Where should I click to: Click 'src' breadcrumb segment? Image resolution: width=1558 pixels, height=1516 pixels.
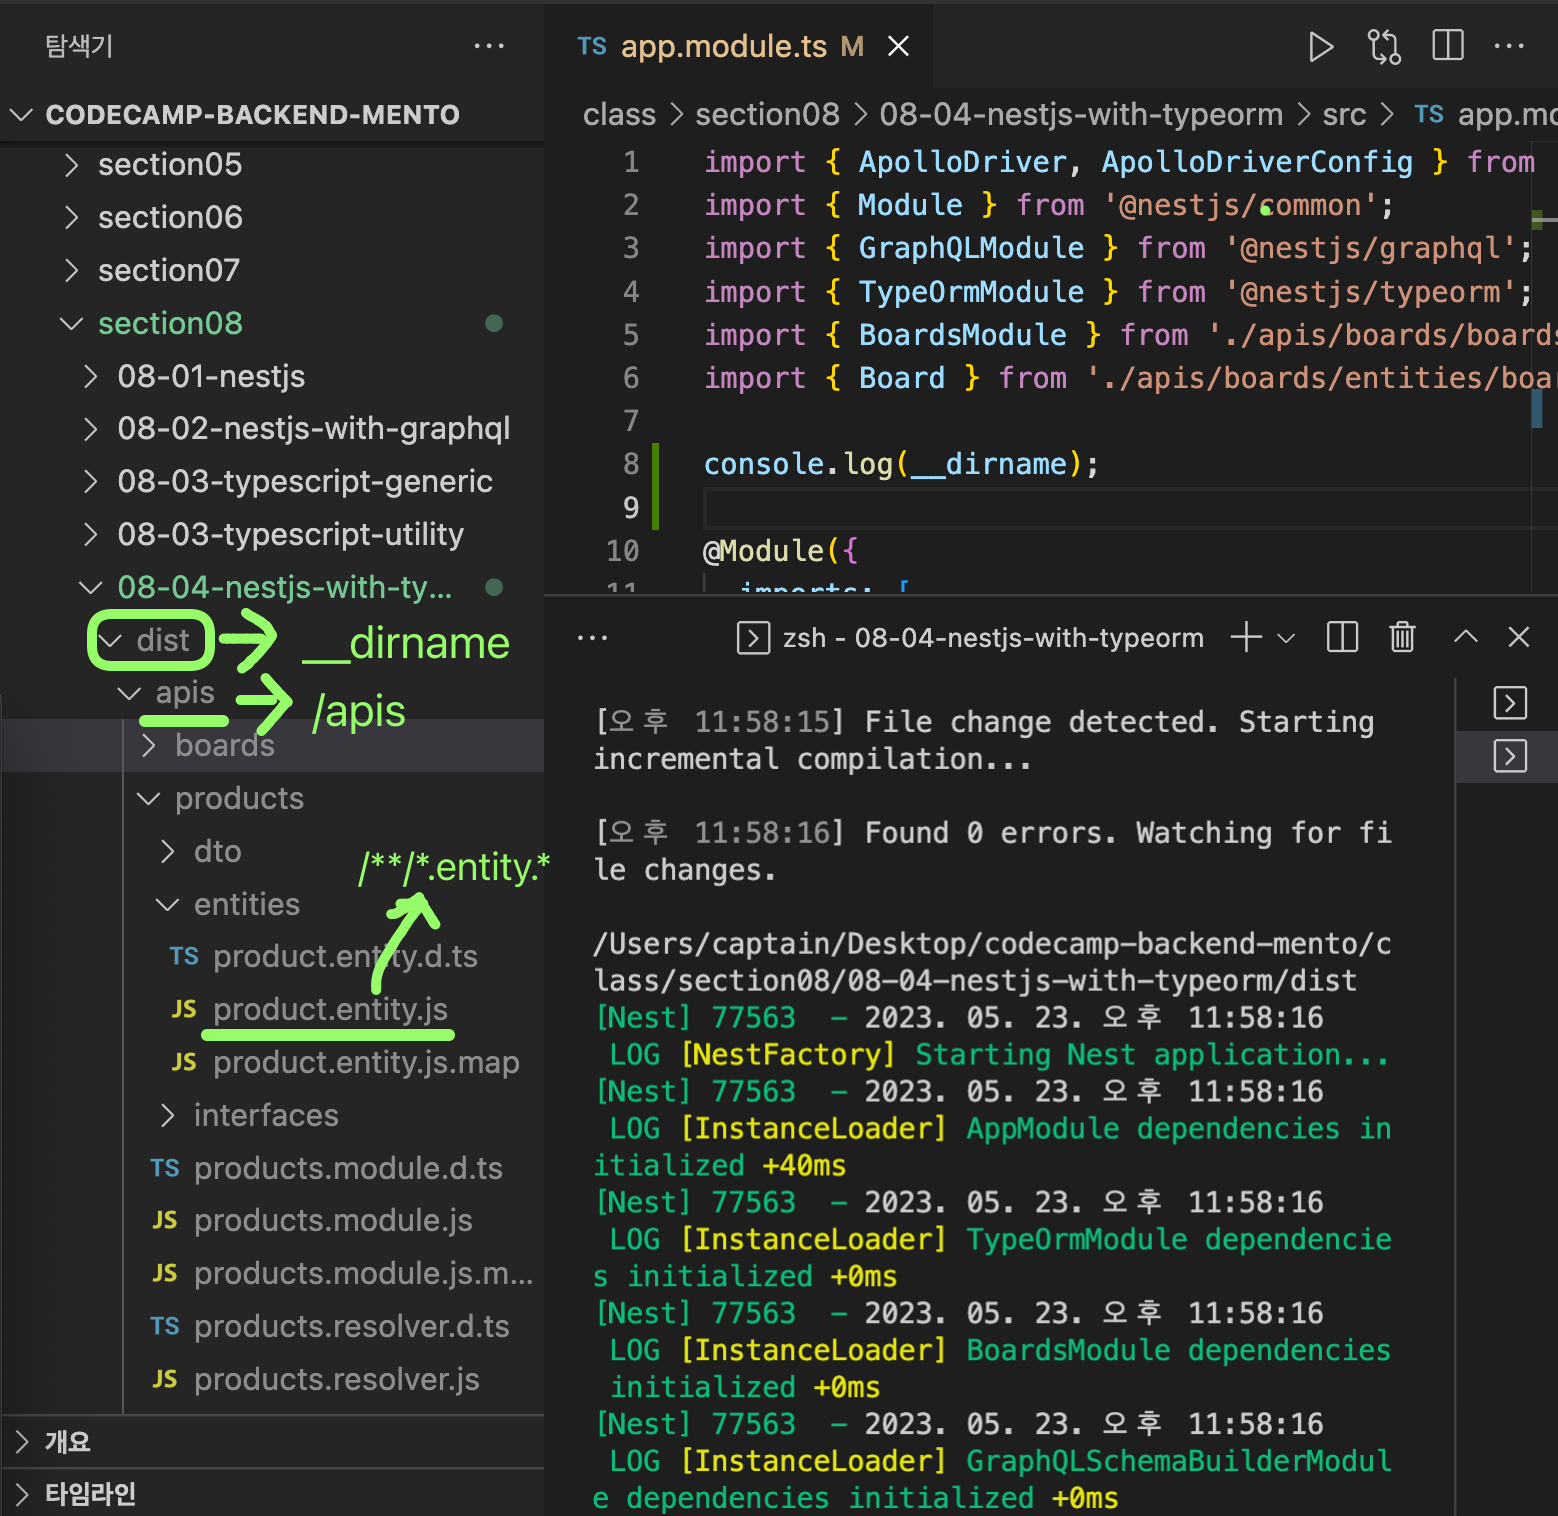[1344, 115]
